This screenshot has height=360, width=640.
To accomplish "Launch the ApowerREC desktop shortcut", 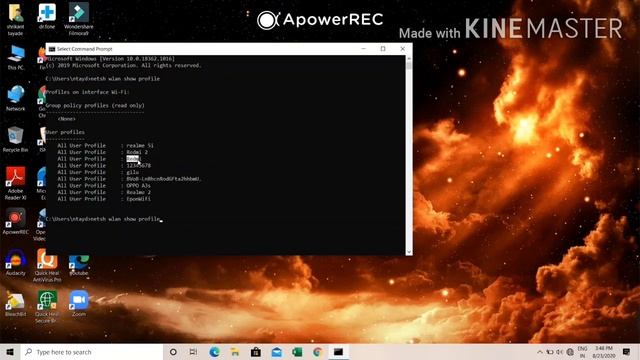I will (x=16, y=222).
